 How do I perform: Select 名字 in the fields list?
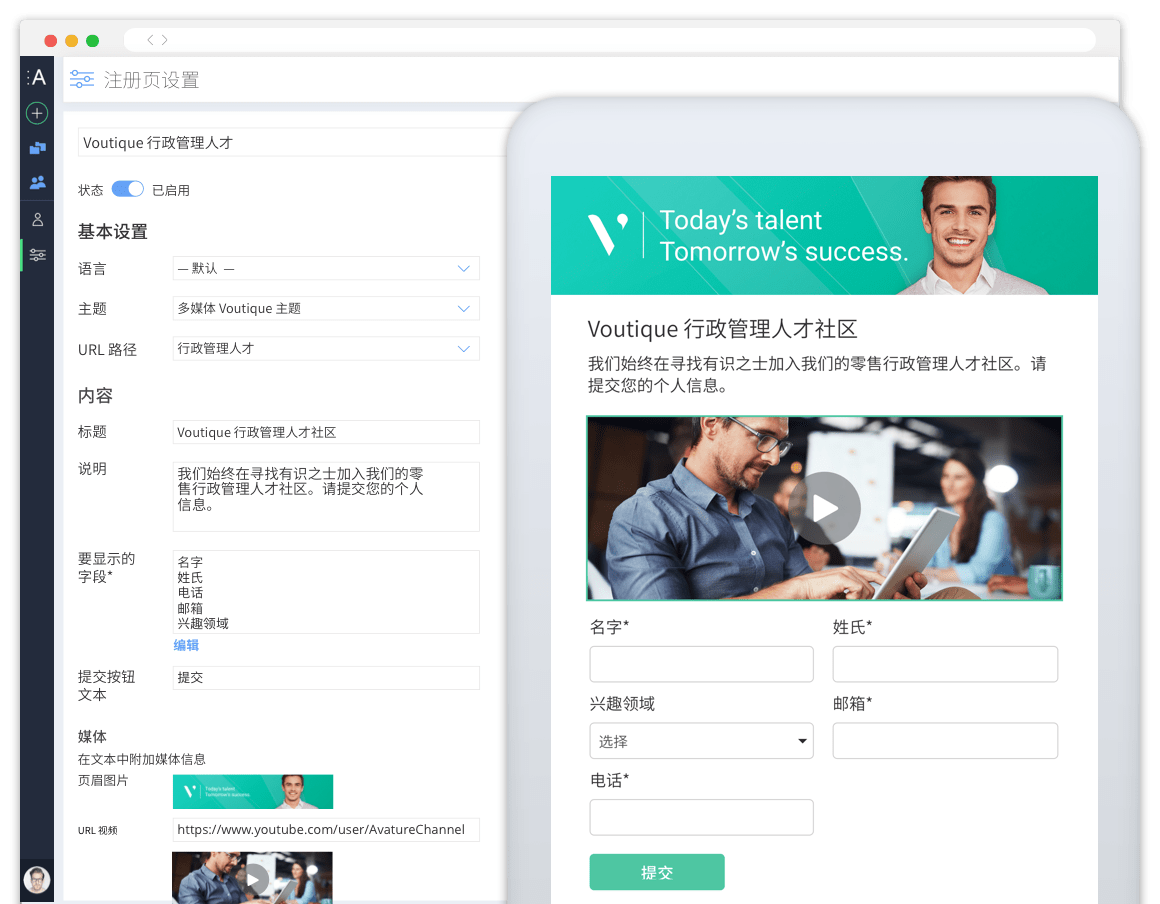coord(190,562)
